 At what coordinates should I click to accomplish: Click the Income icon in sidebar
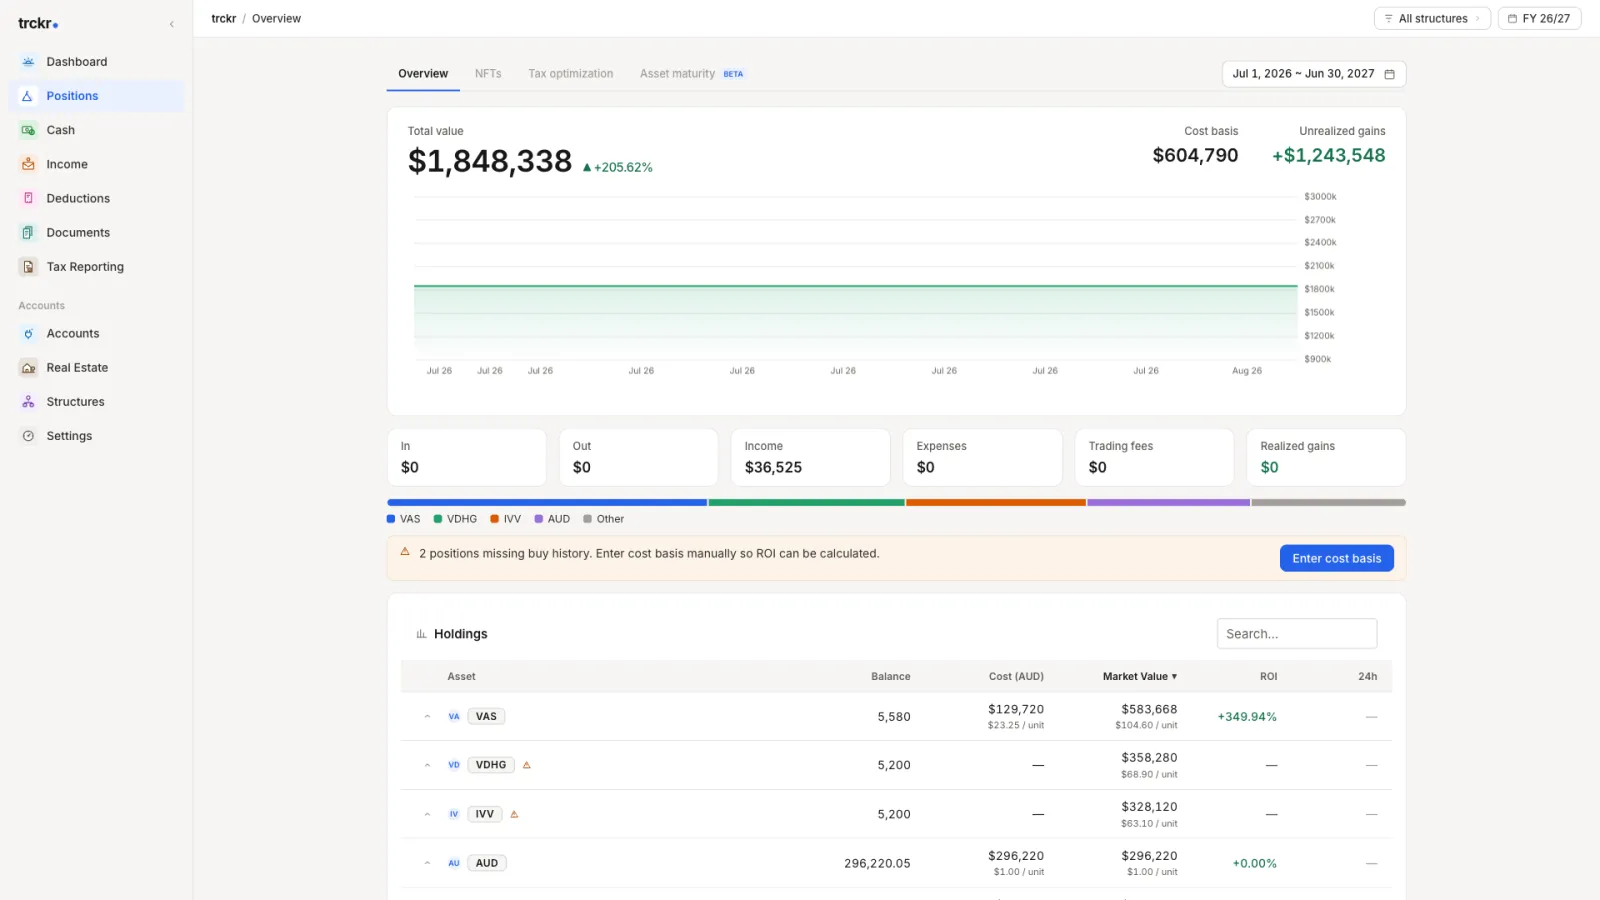(x=28, y=164)
